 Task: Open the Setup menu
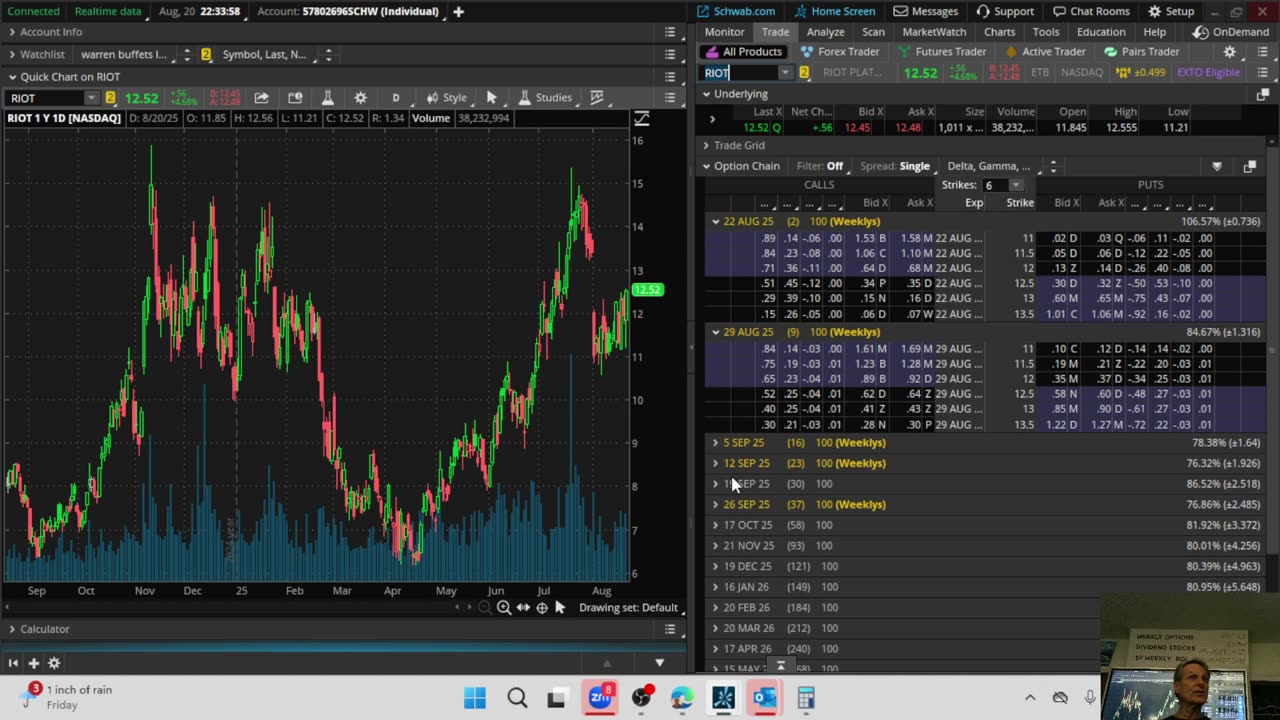pos(1171,11)
